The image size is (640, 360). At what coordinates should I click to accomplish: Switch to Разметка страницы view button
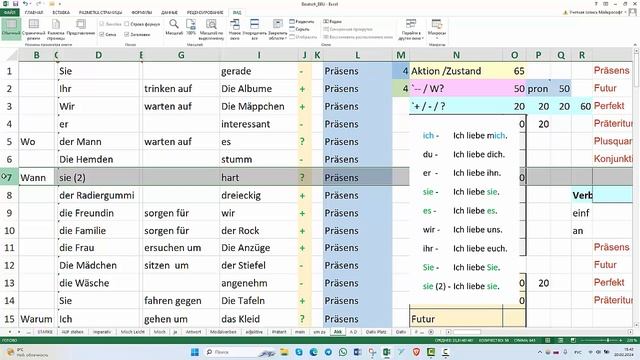click(56, 29)
